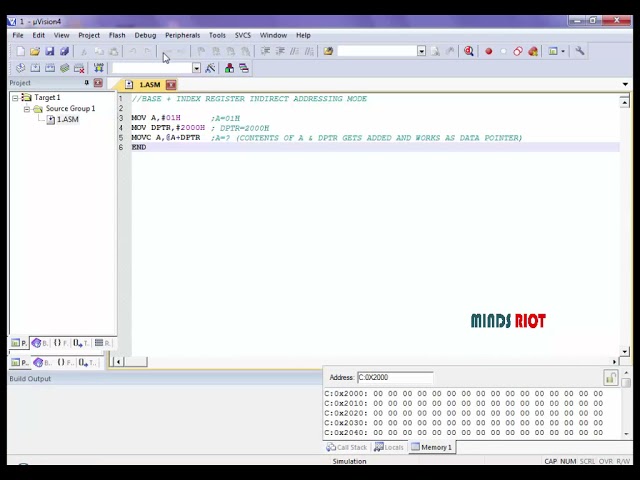640x480 pixels.
Task: Click the Copy icon in the toolbar
Action: [99, 51]
